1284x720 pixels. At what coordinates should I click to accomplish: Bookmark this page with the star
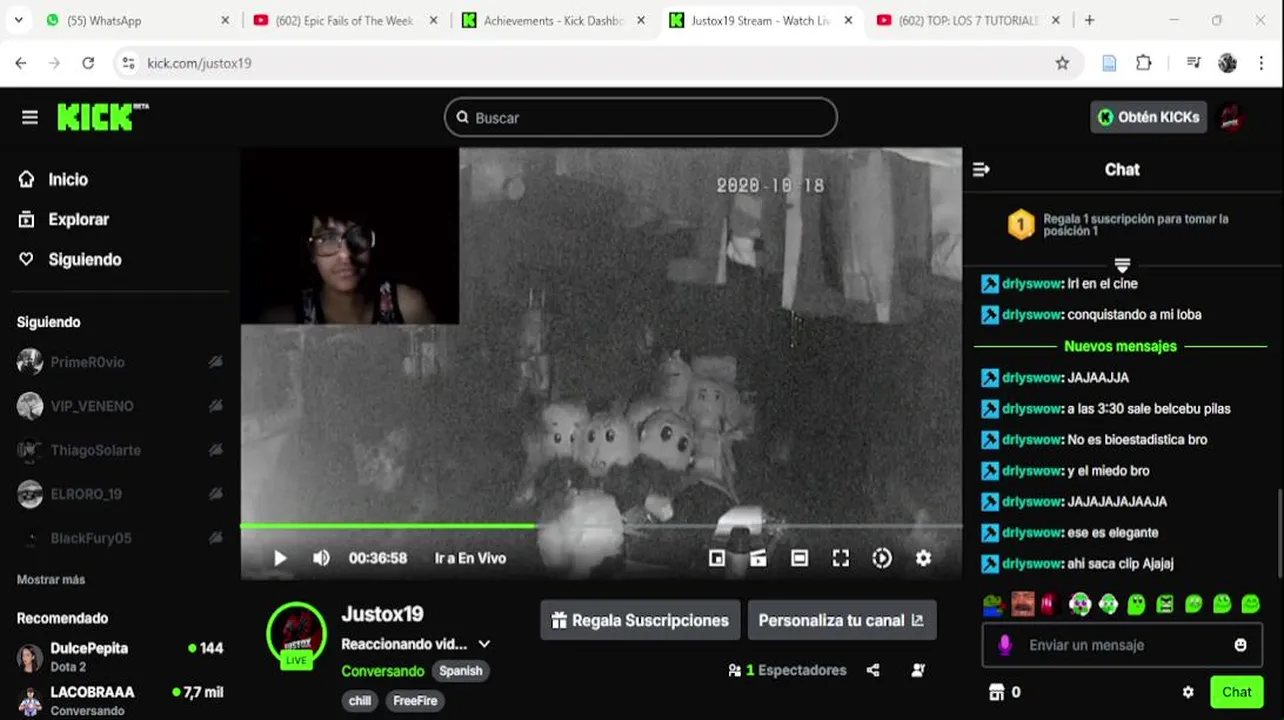(1062, 63)
